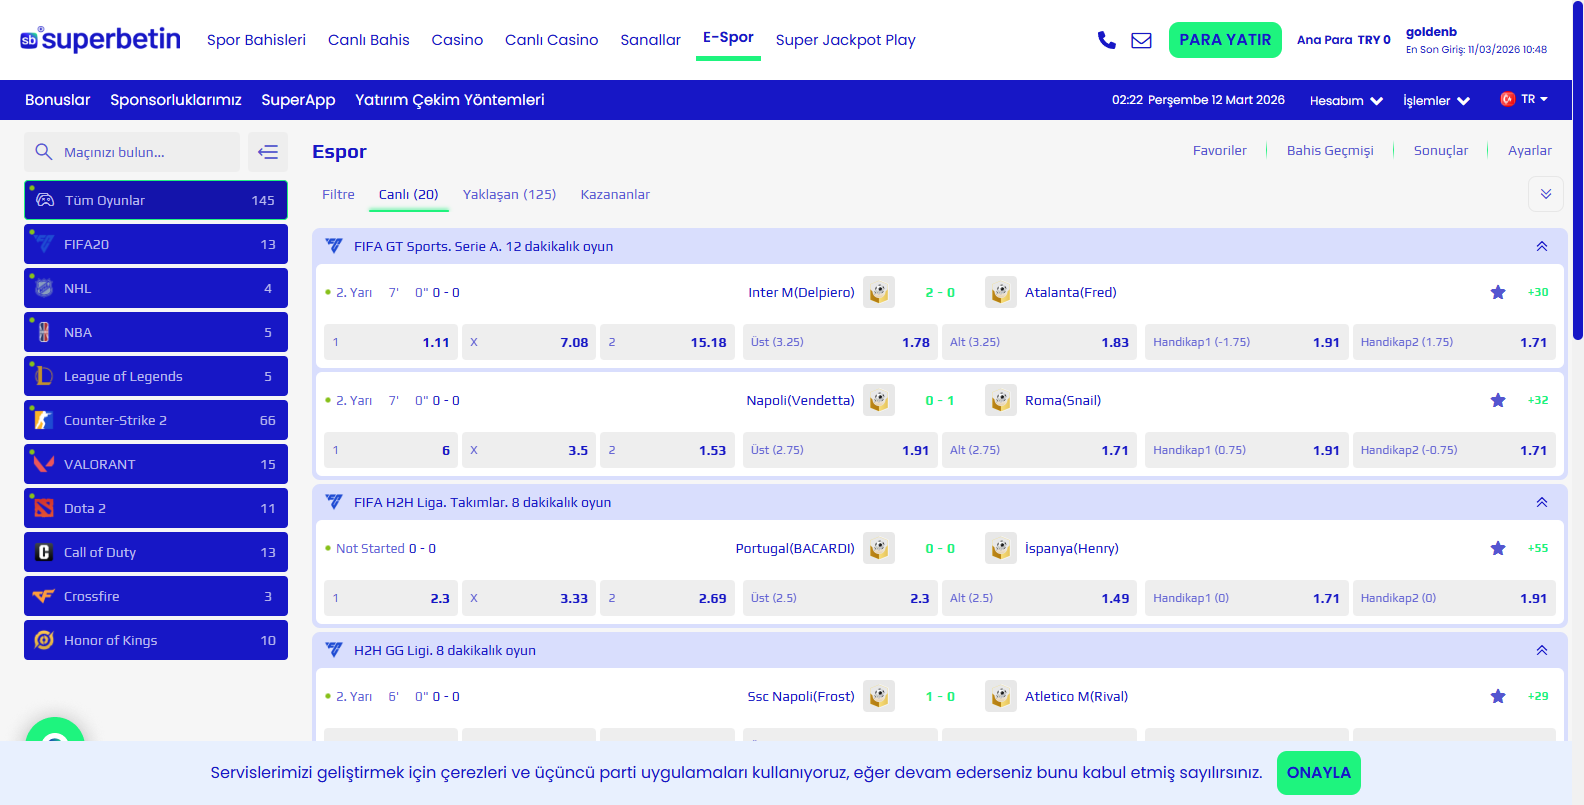Click the superbetin logo
Screen dimensions: 1584x805
(100, 39)
